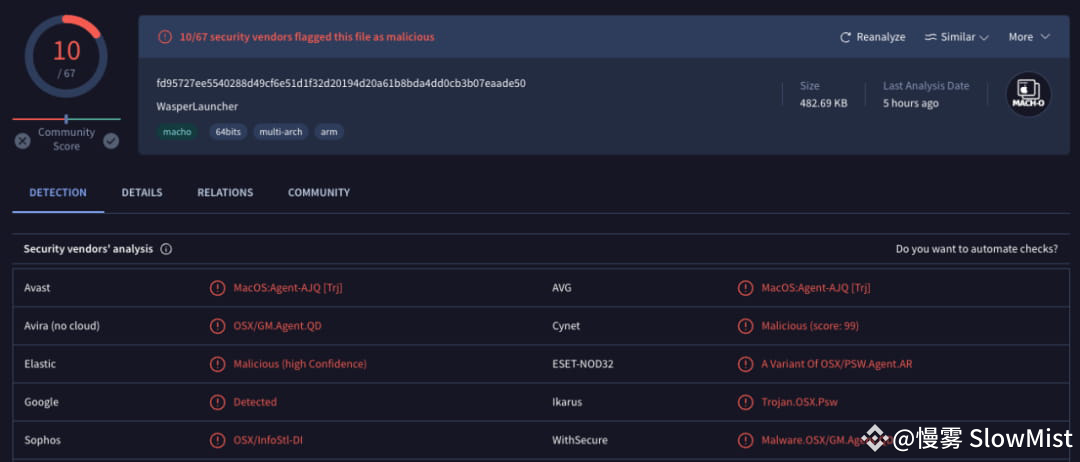Click the Ikarus vendor name

click(567, 401)
